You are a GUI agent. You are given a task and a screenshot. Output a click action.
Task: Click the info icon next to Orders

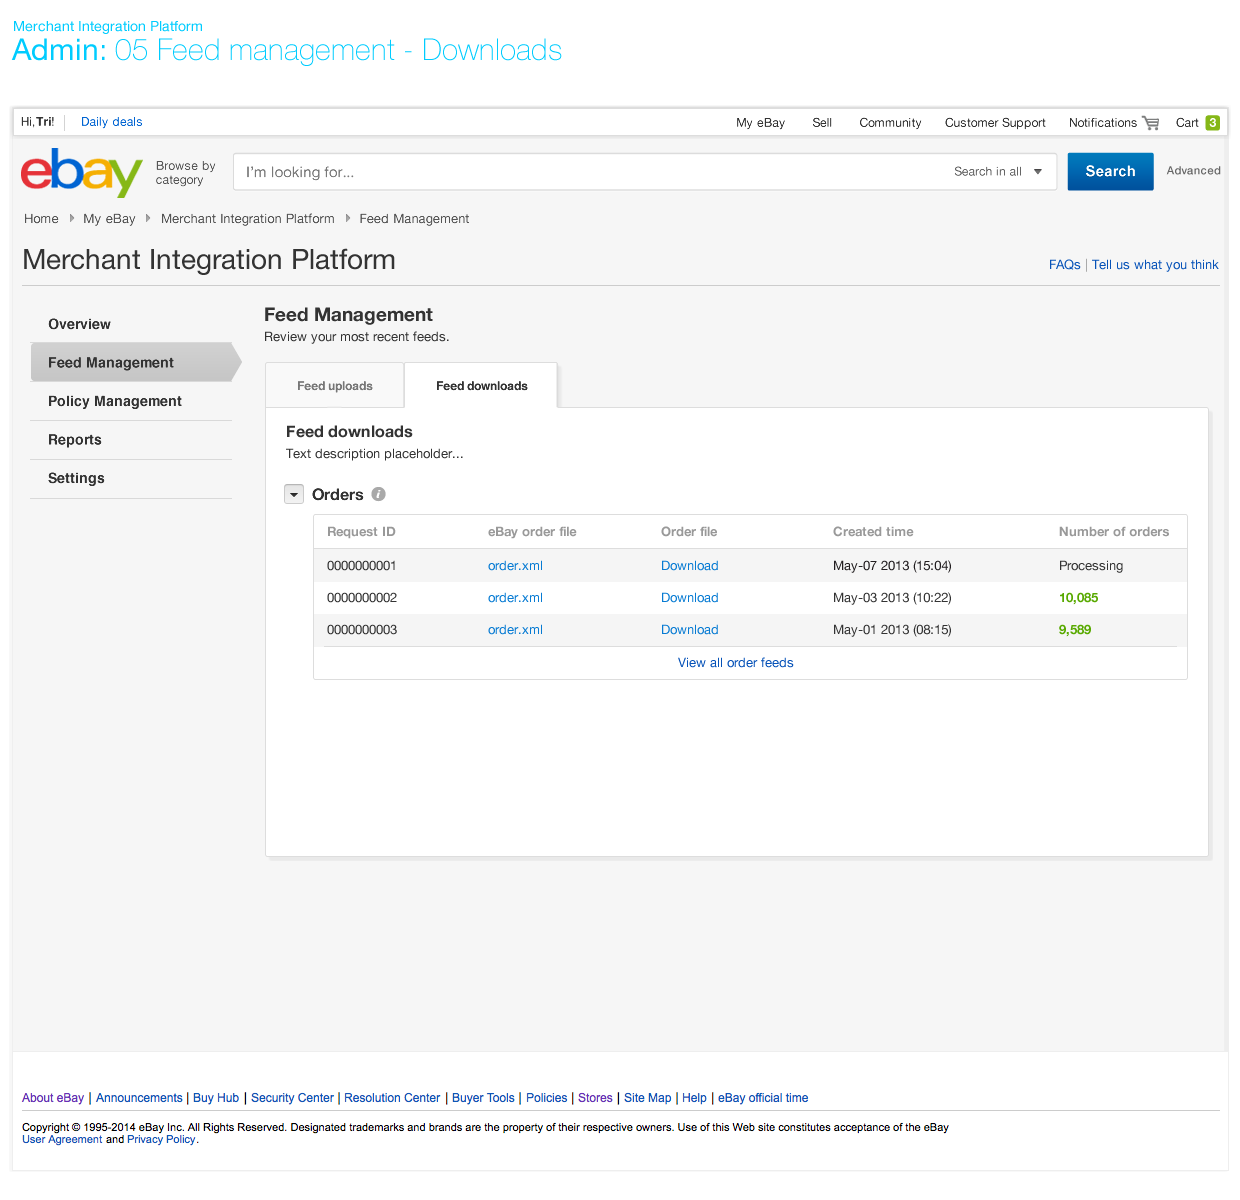click(378, 494)
